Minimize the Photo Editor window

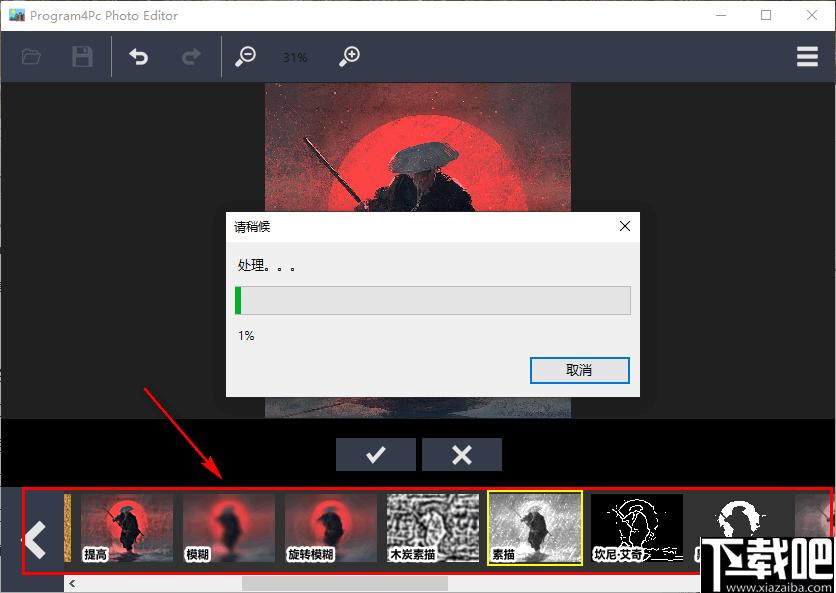pyautogui.click(x=721, y=15)
